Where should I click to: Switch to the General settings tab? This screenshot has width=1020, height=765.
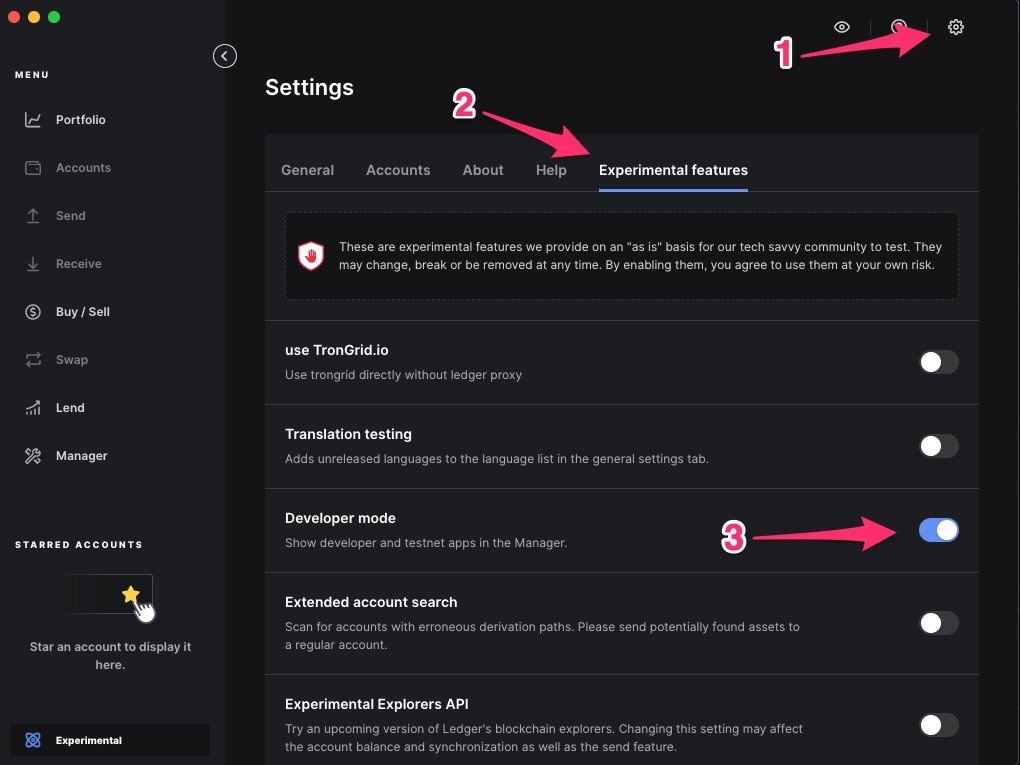click(307, 170)
